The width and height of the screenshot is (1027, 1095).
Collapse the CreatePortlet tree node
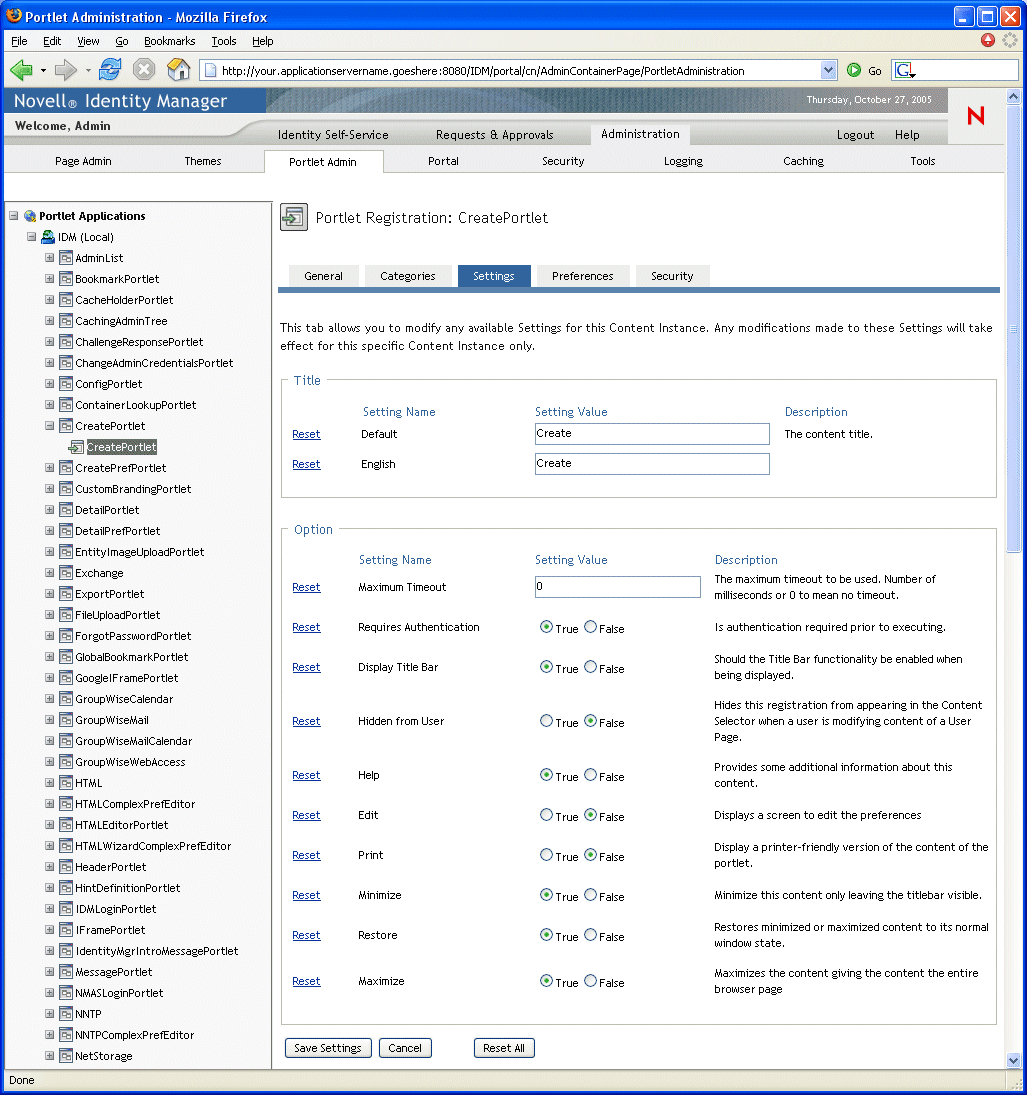point(50,426)
